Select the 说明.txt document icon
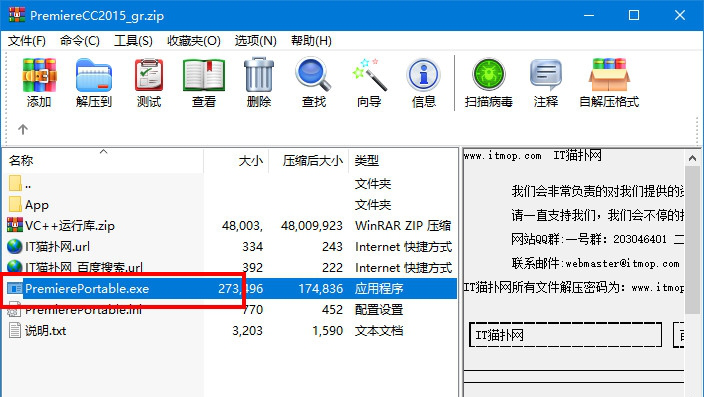 [15, 330]
